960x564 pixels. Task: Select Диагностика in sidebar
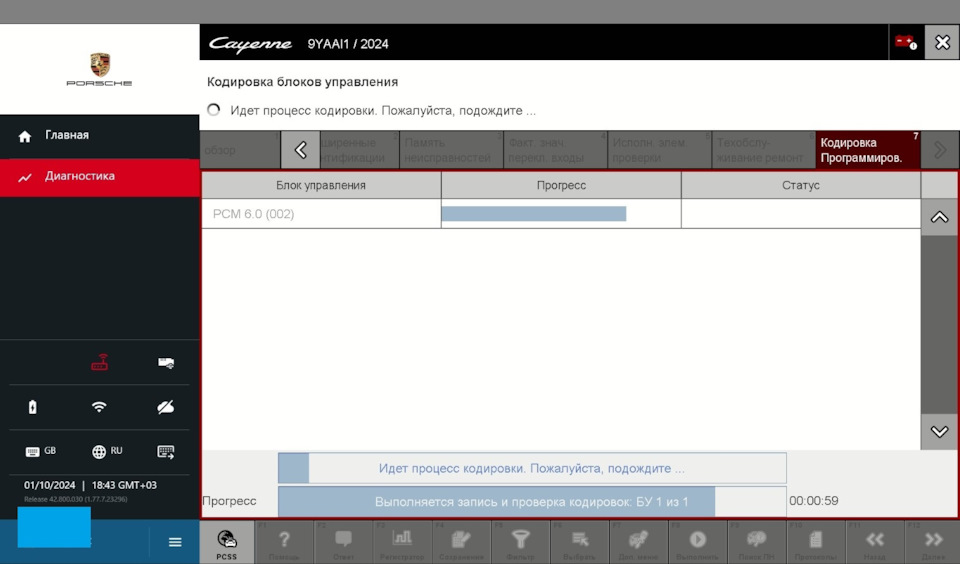coord(100,176)
